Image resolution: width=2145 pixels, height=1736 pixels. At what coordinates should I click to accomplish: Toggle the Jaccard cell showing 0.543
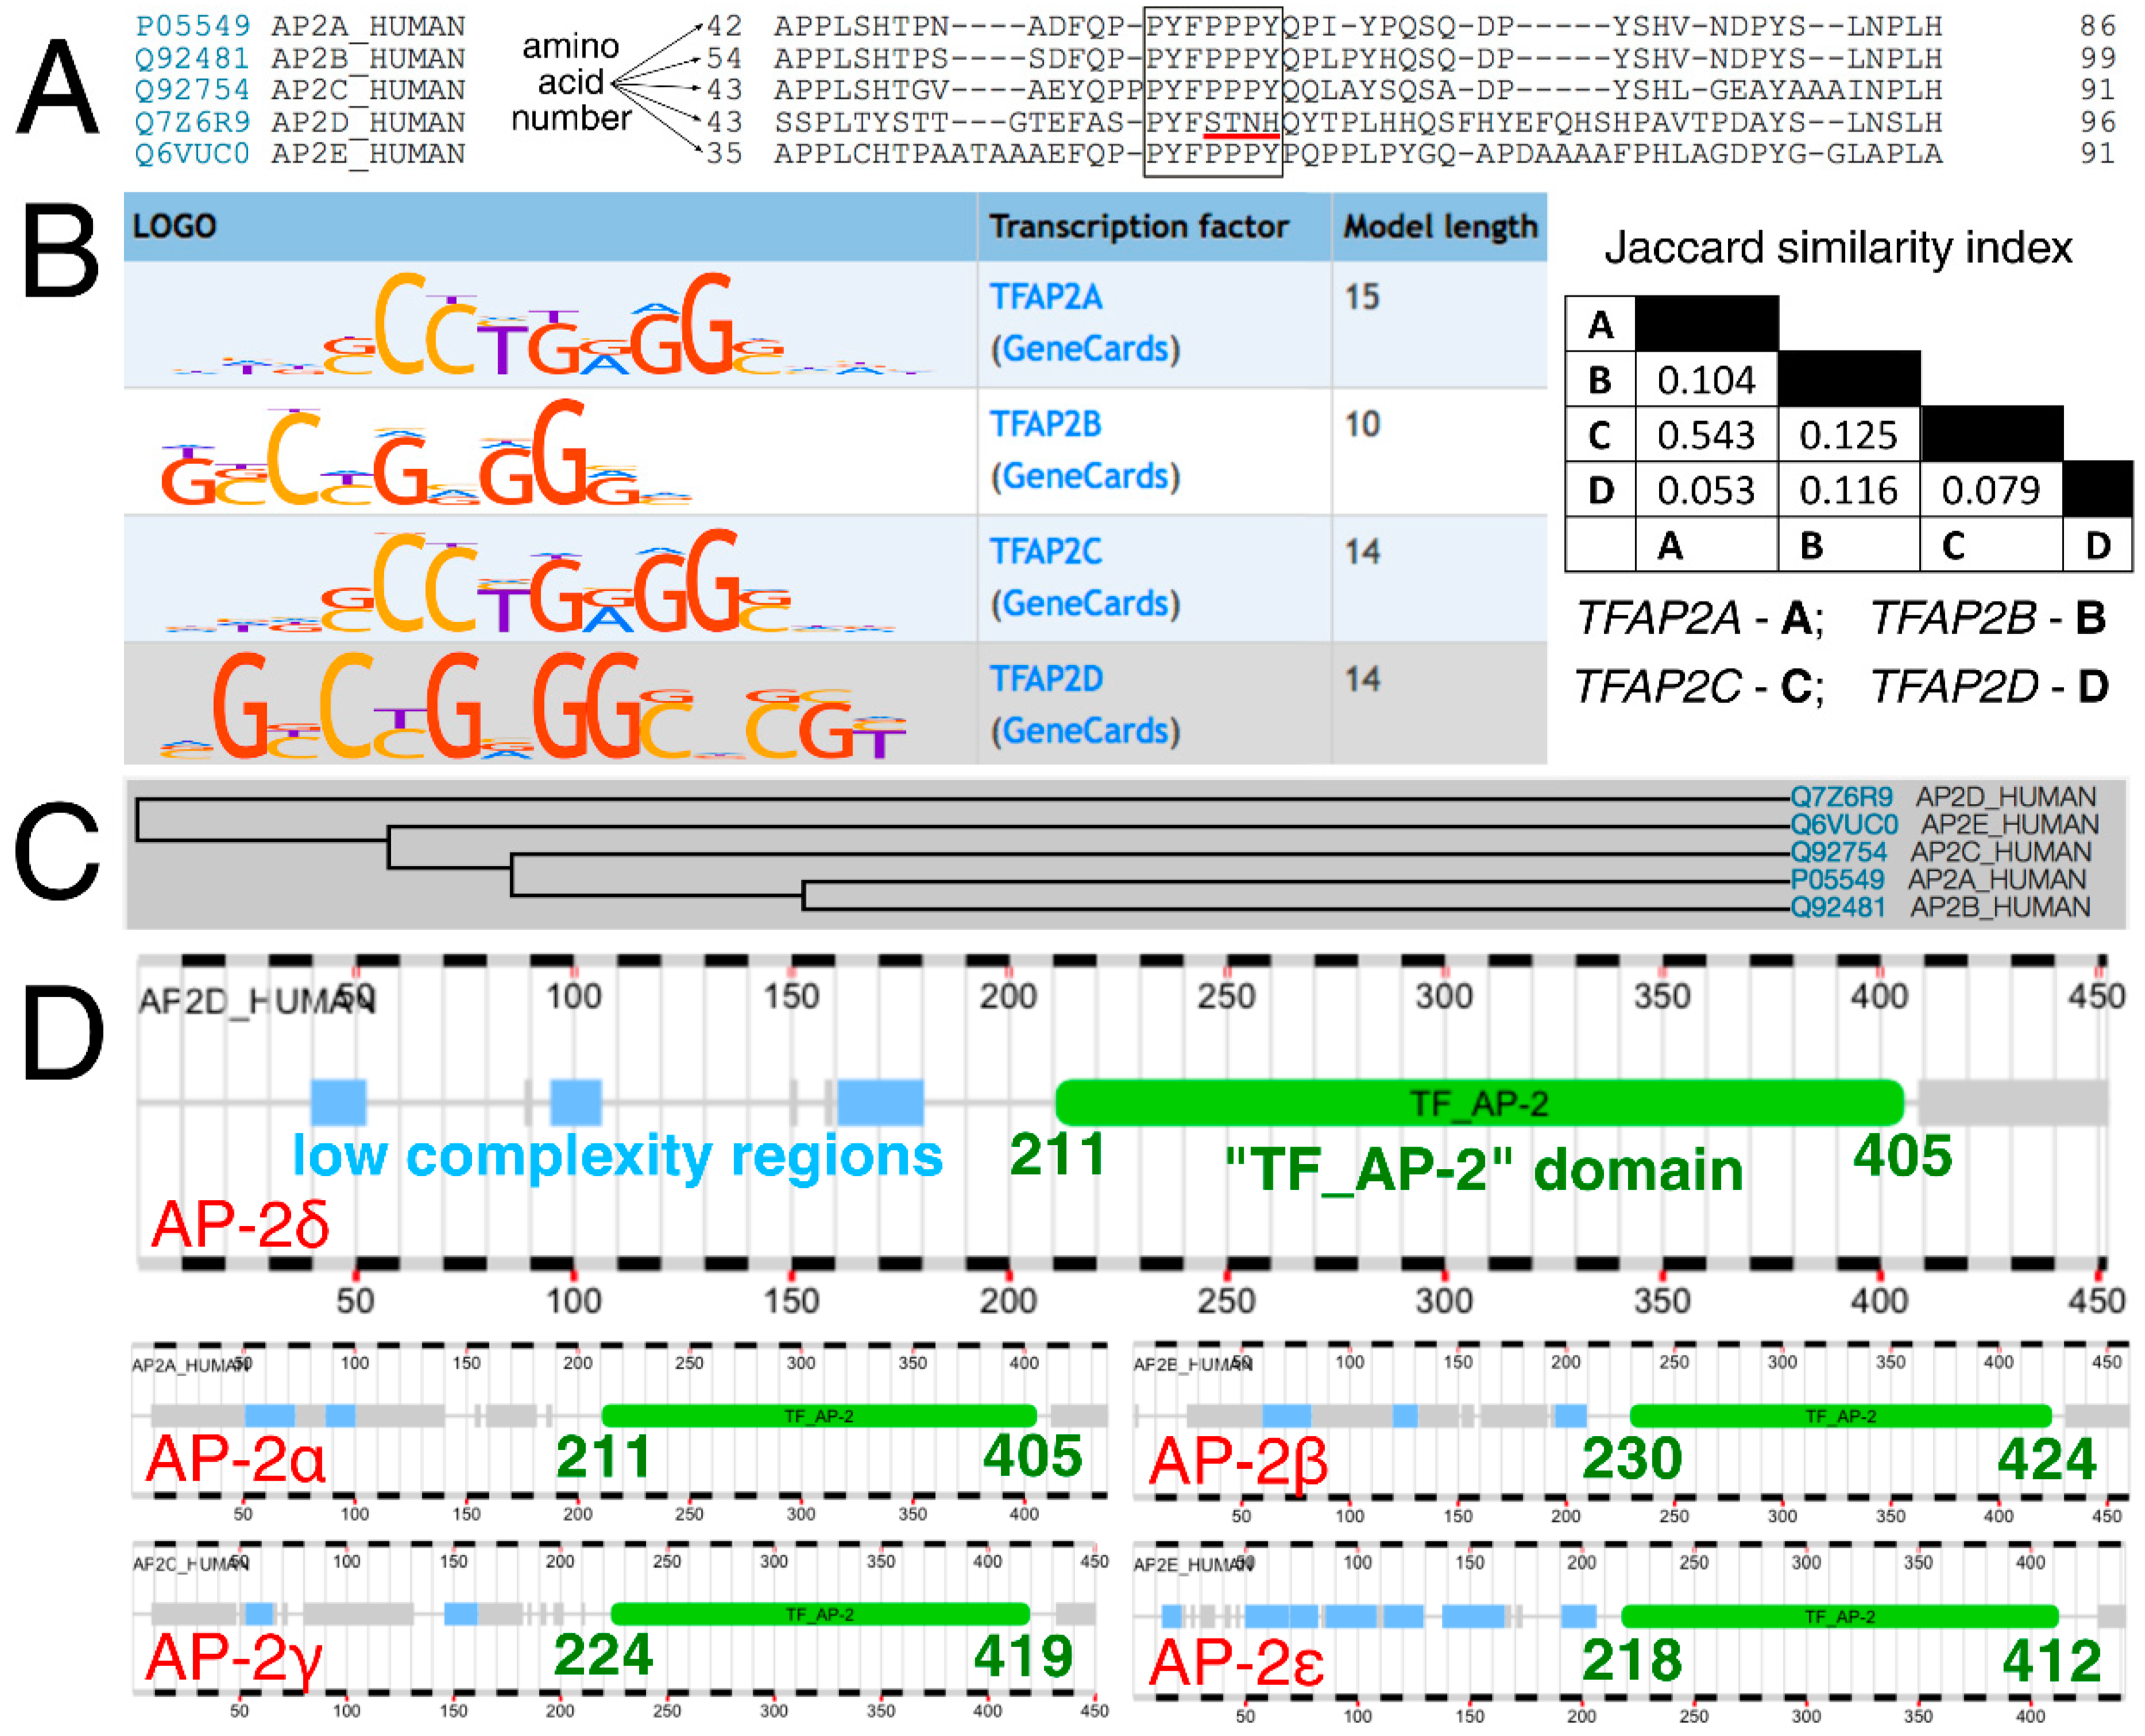click(1705, 436)
